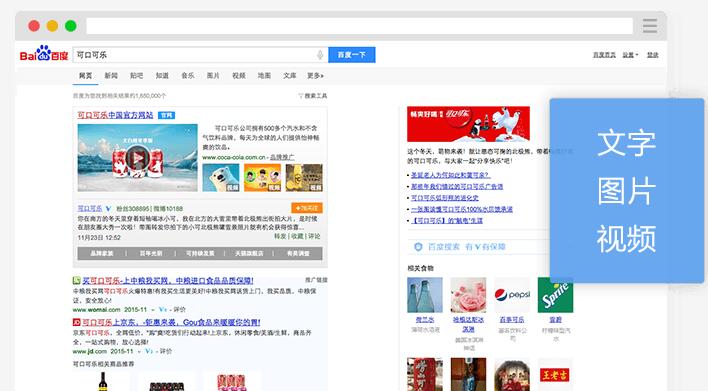Click the red Coca-Cola polar bear banner

click(468, 124)
